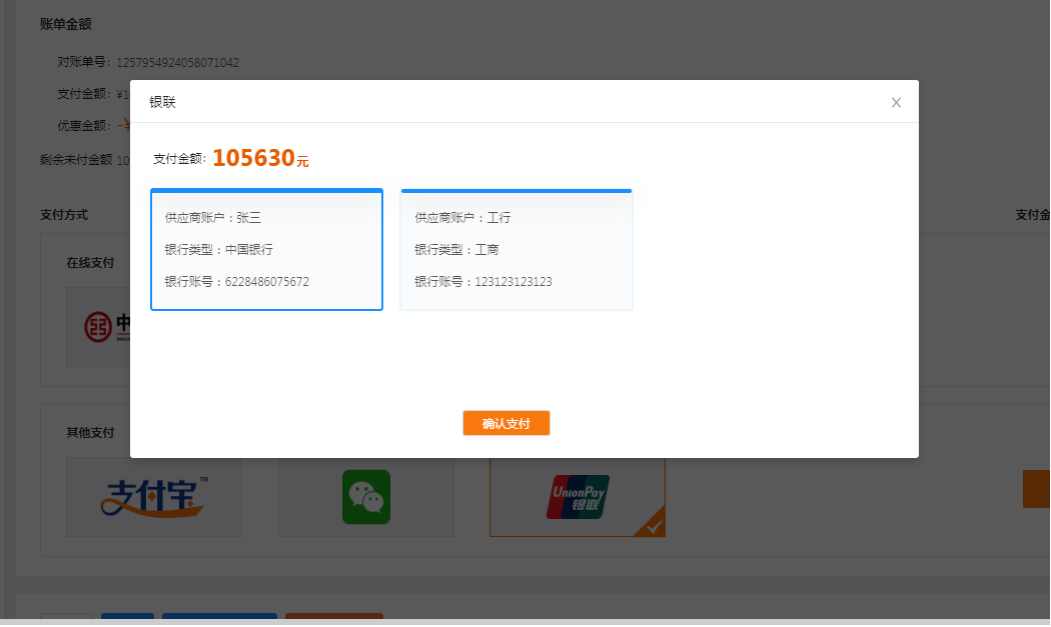Click bank account number 123123123123
The height and width of the screenshot is (627, 1051).
tap(513, 282)
